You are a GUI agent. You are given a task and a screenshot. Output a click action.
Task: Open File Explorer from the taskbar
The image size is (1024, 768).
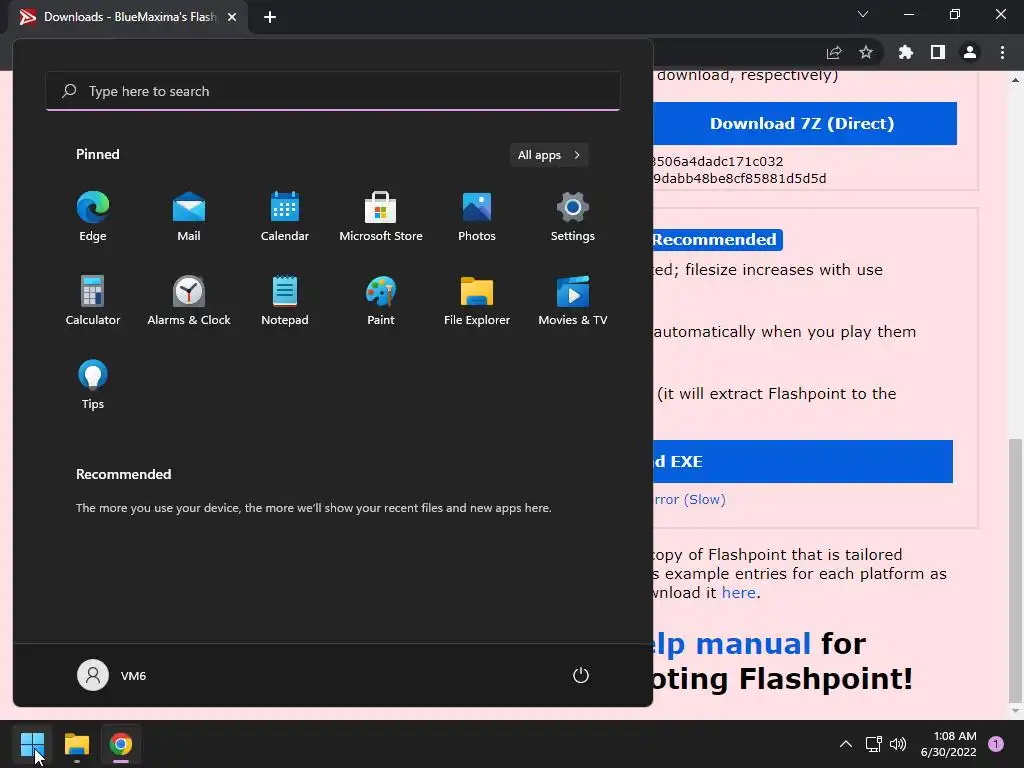pyautogui.click(x=76, y=744)
